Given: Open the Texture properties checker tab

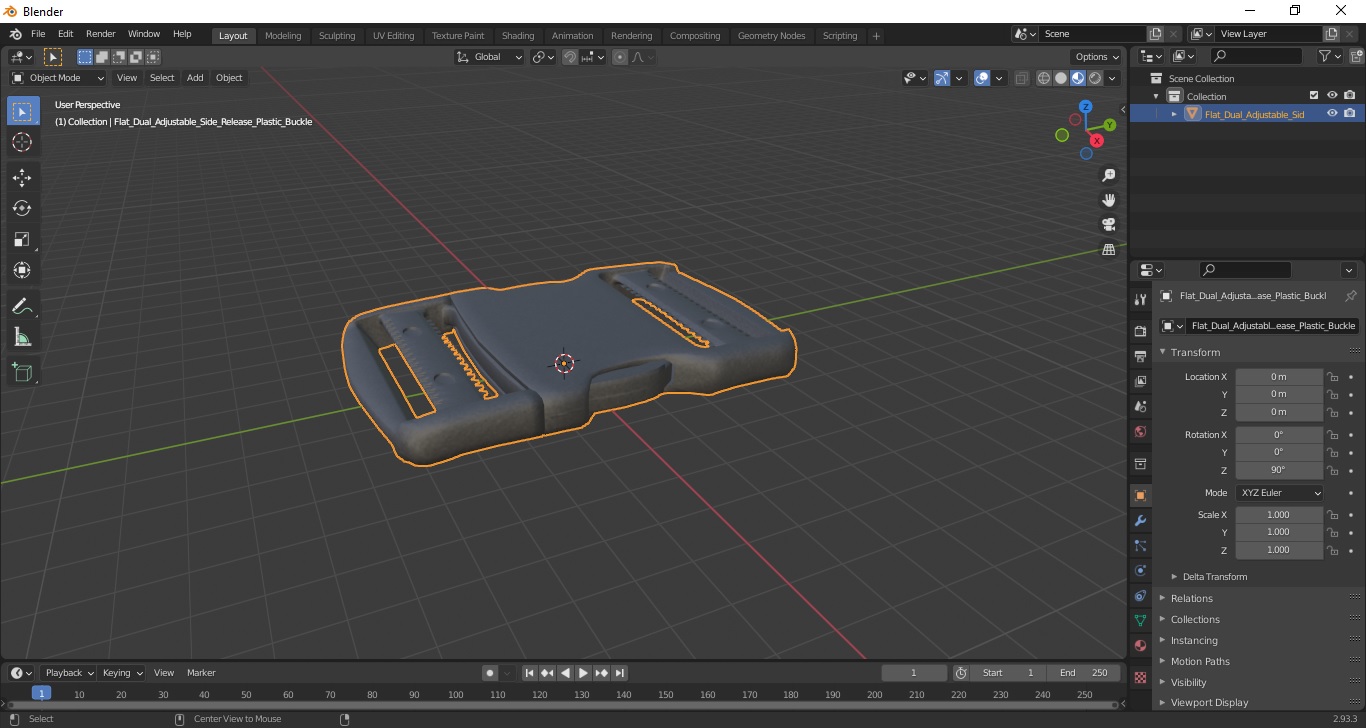Looking at the screenshot, I should click(1140, 677).
